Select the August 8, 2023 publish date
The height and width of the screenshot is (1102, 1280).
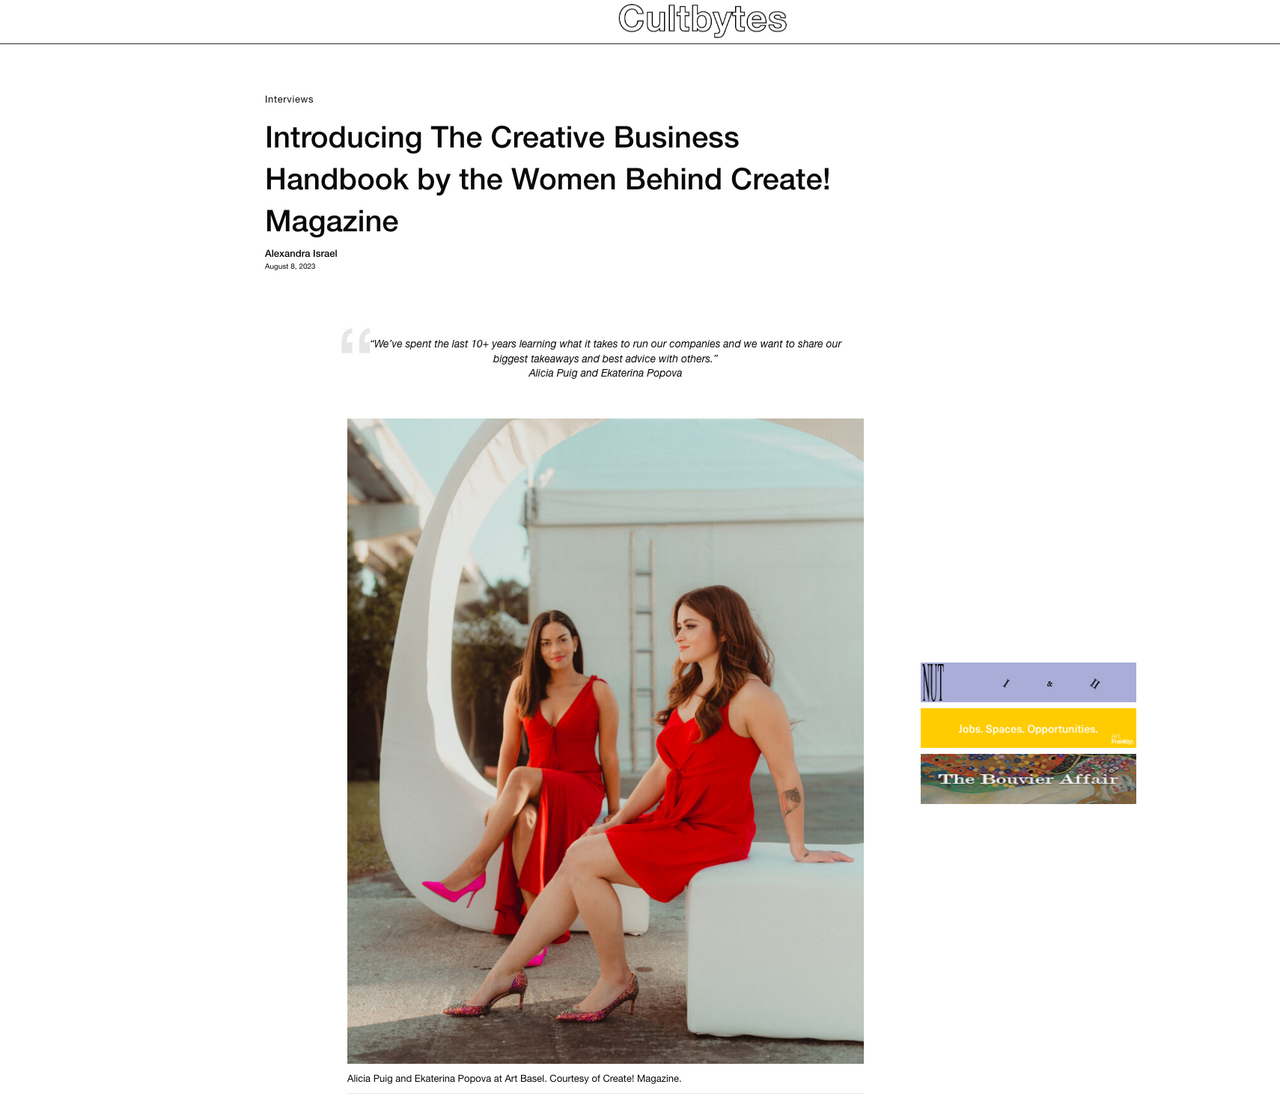(290, 266)
